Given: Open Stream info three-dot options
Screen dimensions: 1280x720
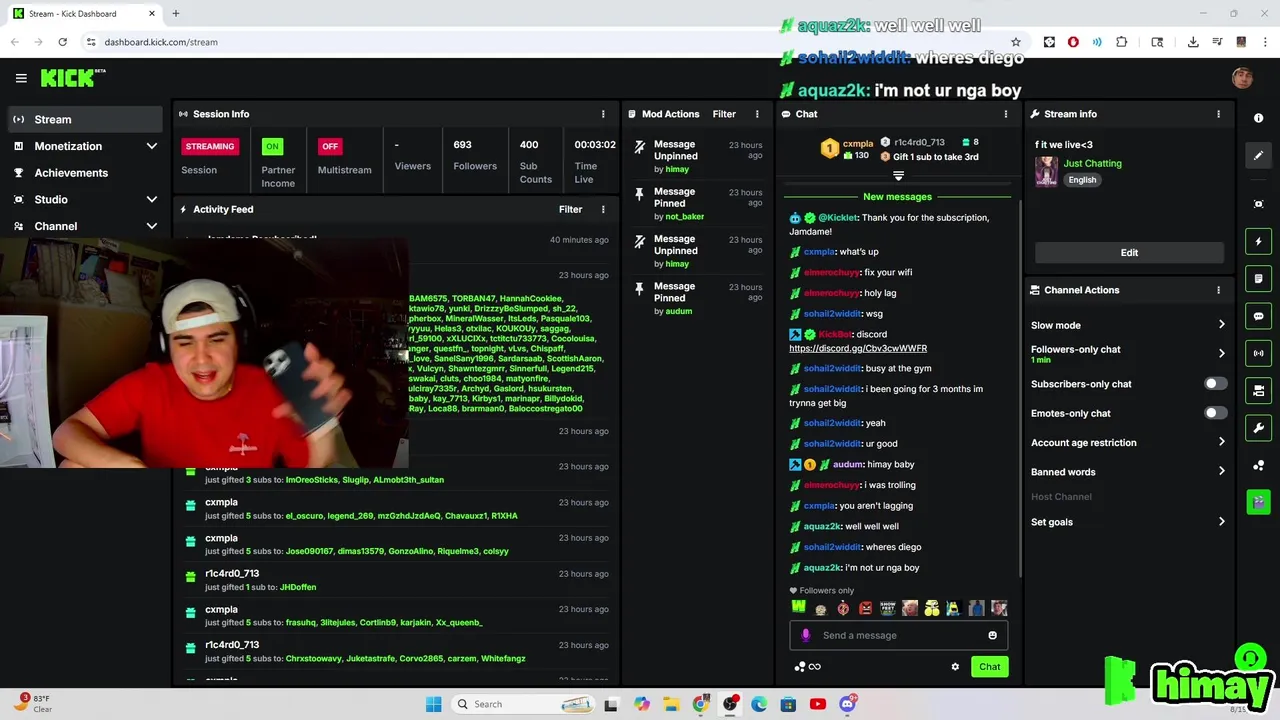Looking at the screenshot, I should pos(1218,114).
